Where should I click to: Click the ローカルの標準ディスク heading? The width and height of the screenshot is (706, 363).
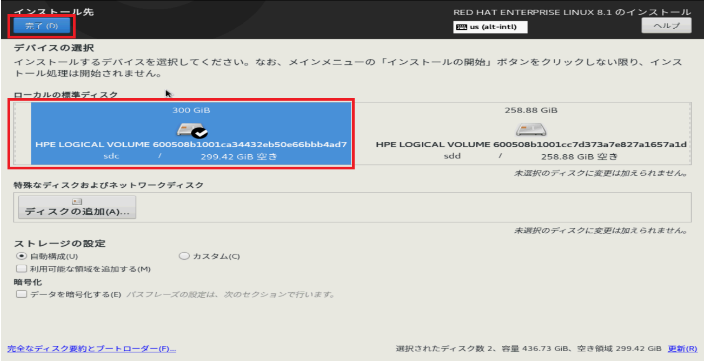click(66, 95)
